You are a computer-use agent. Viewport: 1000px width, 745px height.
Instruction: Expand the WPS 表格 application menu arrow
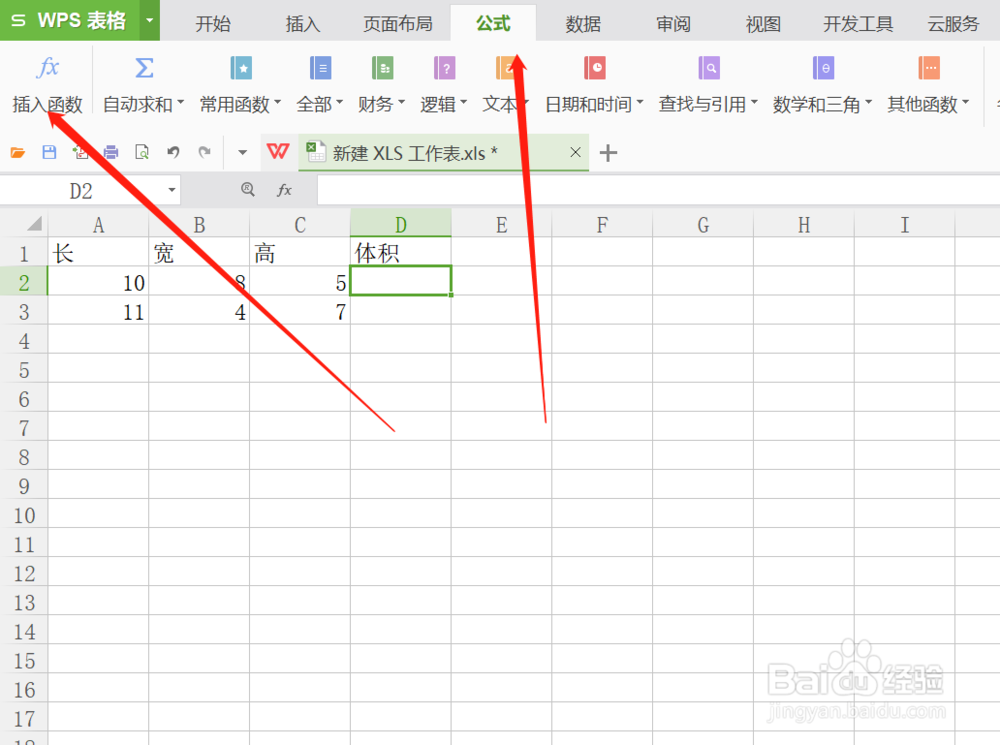150,20
